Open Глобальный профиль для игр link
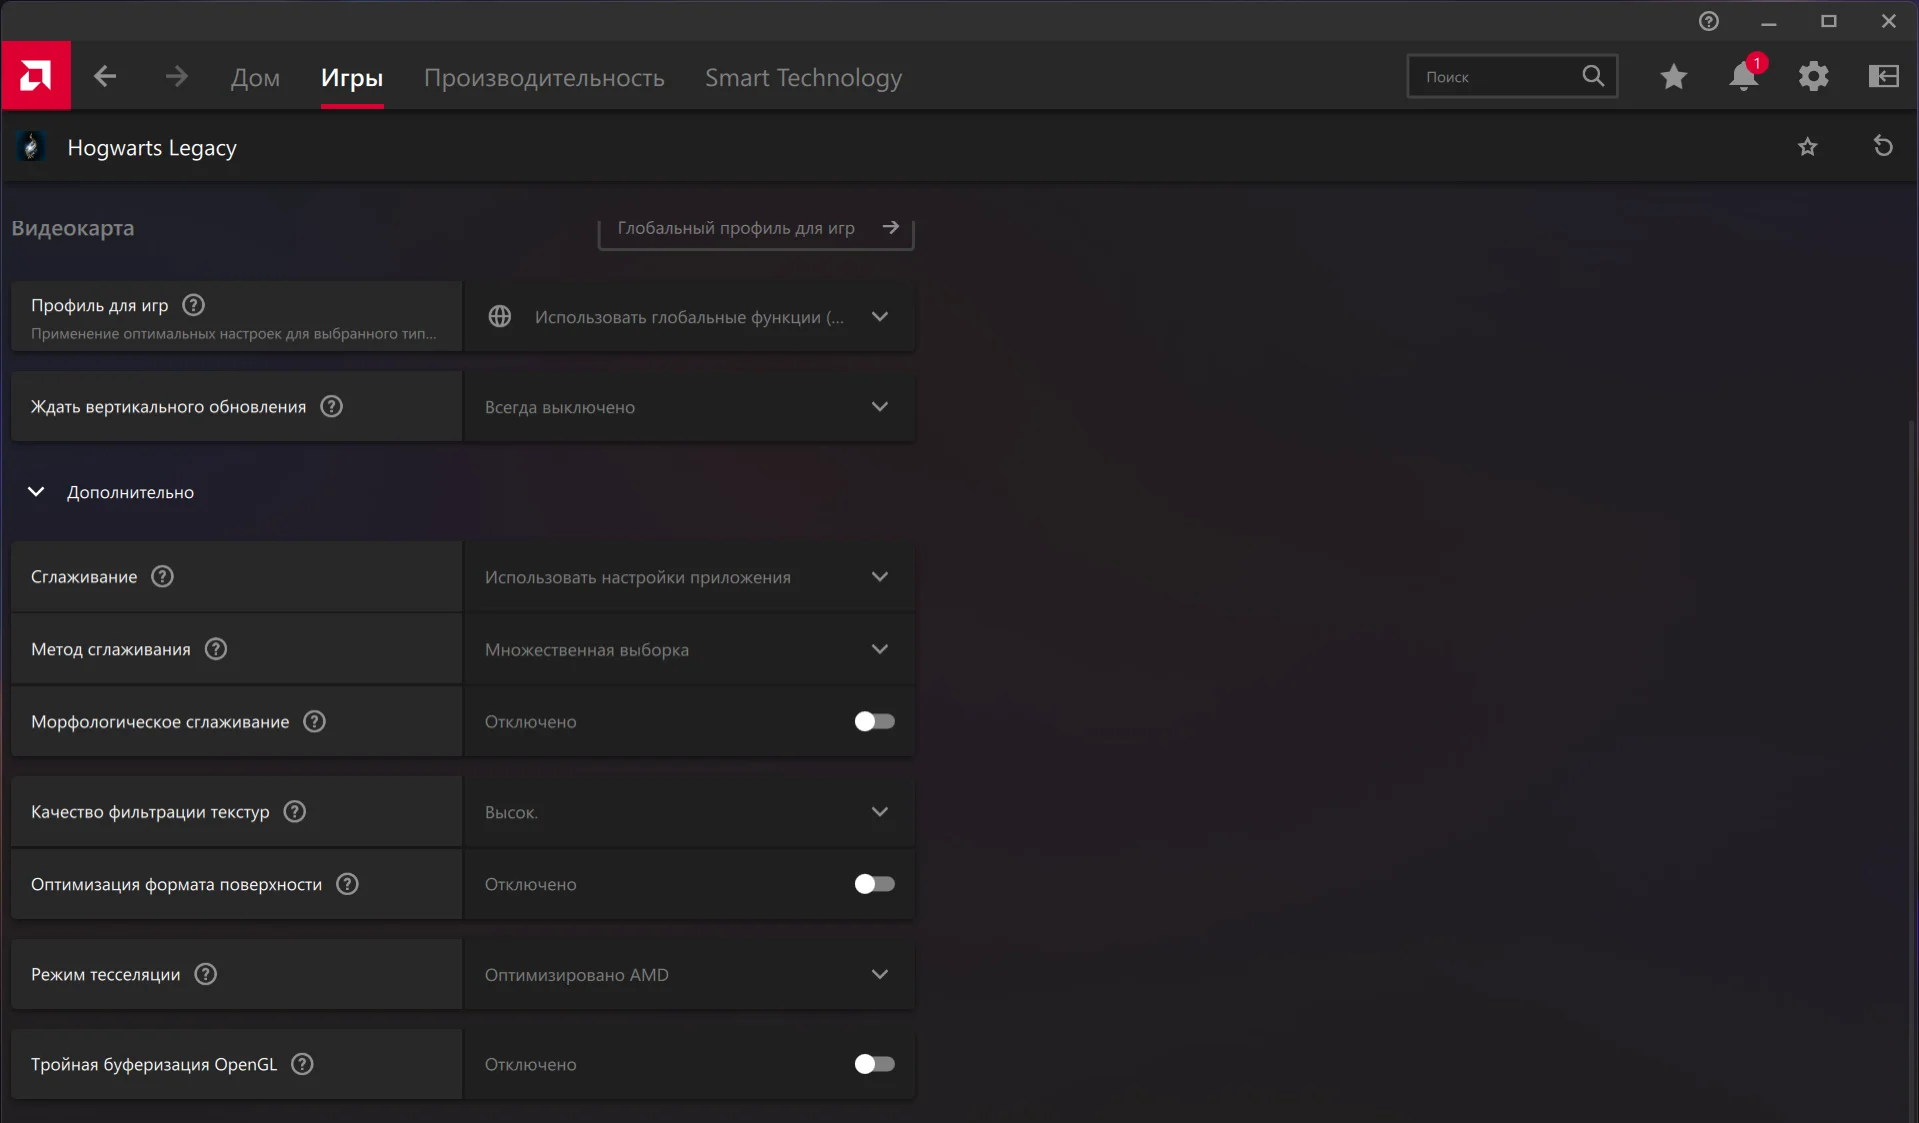 click(x=756, y=229)
